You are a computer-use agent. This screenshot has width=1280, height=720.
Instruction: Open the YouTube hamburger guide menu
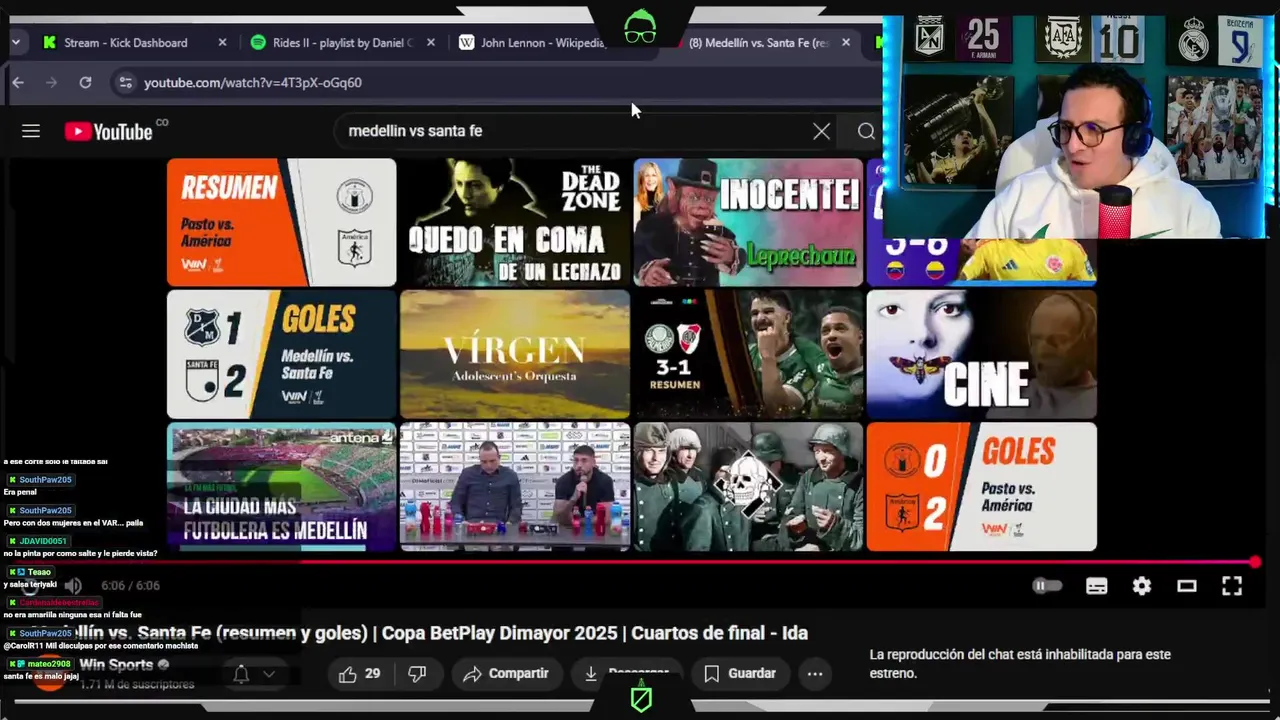(31, 131)
